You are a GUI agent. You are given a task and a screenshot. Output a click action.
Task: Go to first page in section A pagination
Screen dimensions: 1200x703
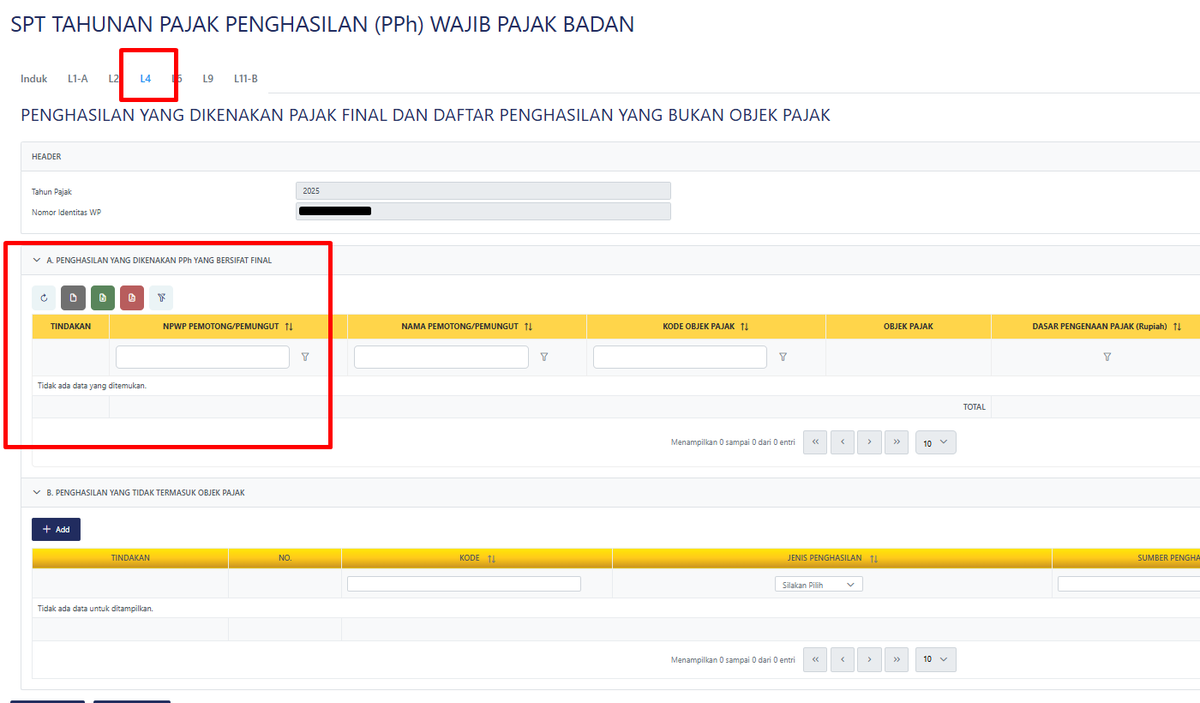(815, 442)
